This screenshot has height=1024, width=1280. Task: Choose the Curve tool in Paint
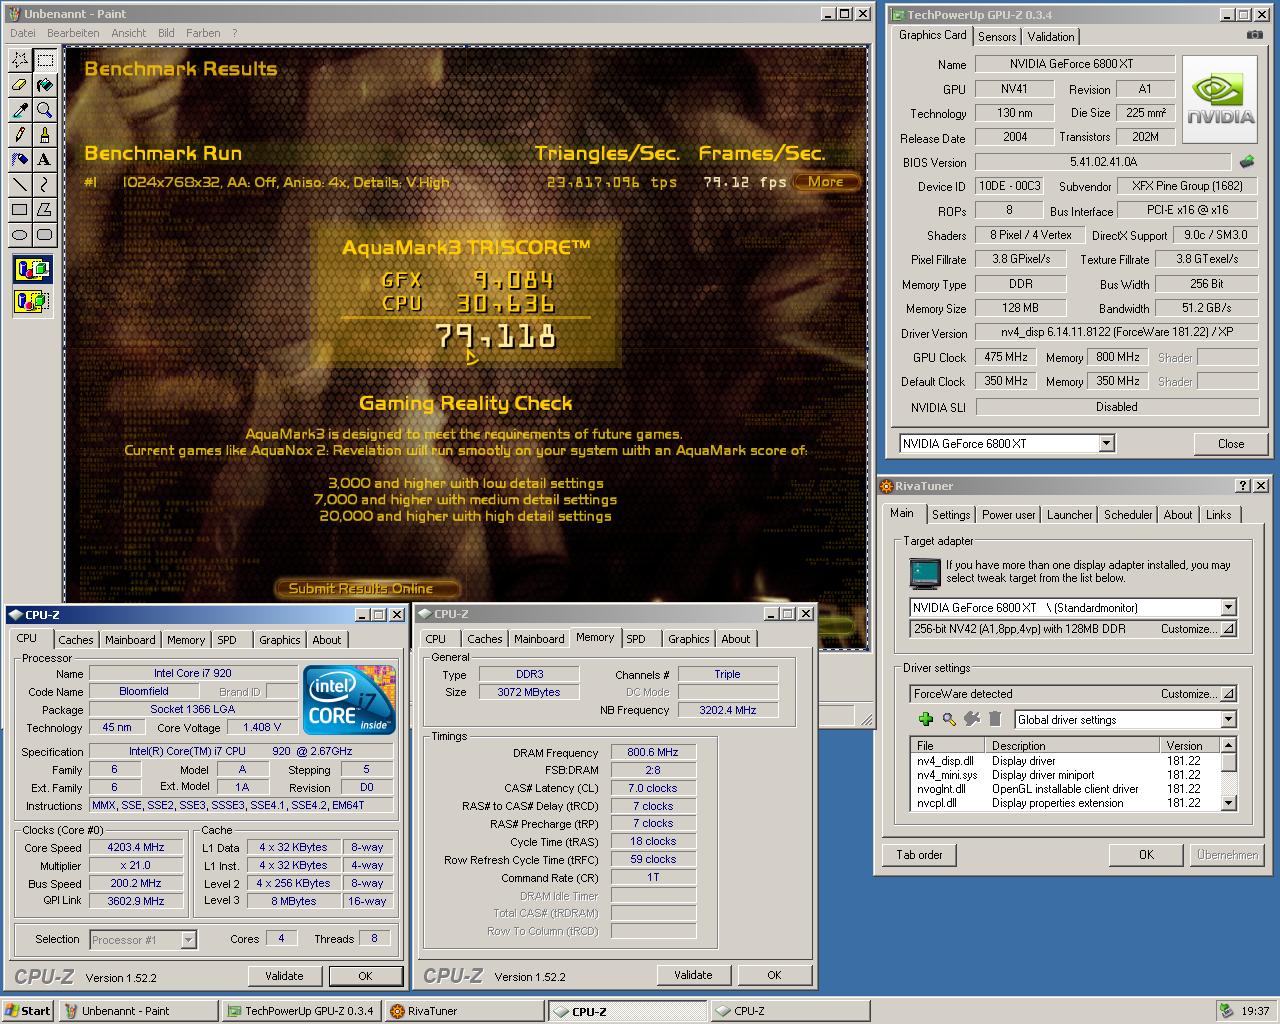[45, 184]
